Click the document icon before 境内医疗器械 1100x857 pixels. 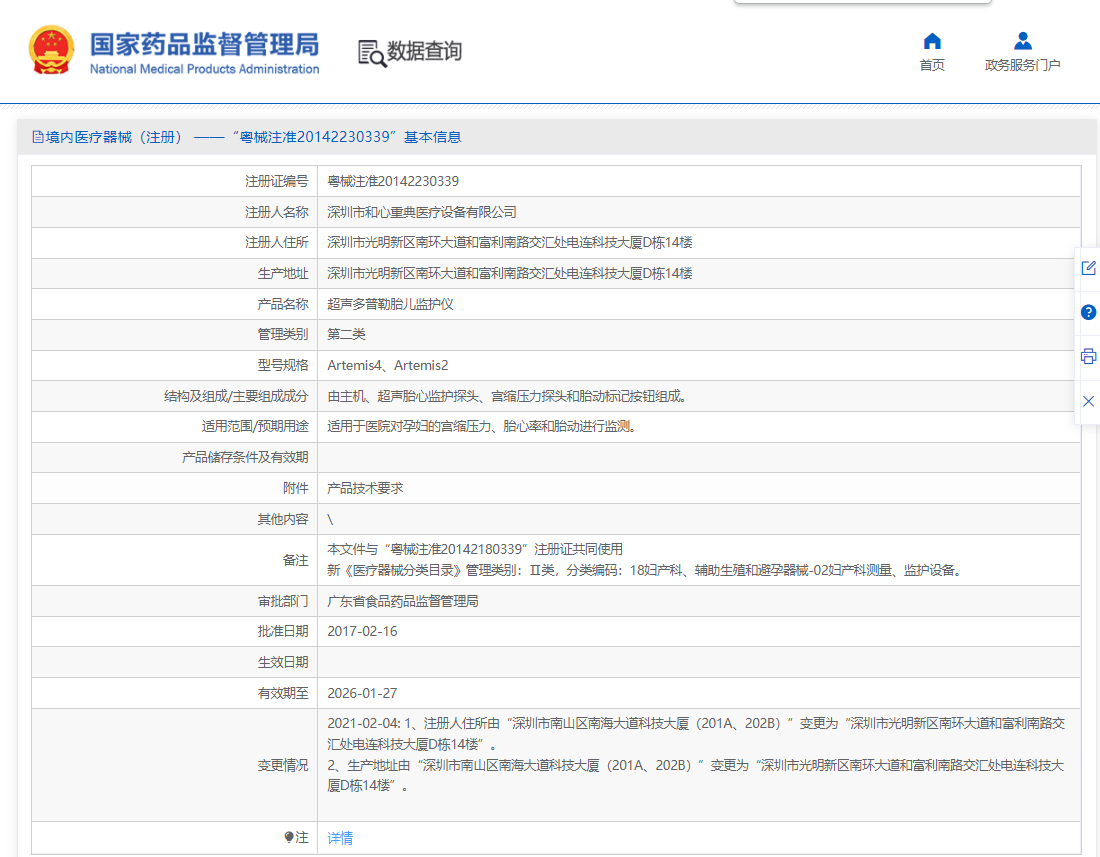[38, 137]
